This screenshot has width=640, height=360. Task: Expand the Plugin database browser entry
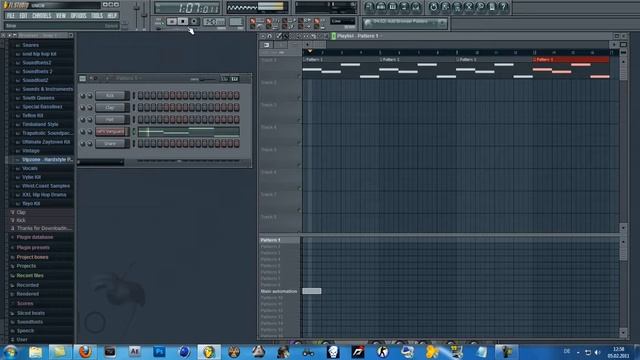click(35, 237)
